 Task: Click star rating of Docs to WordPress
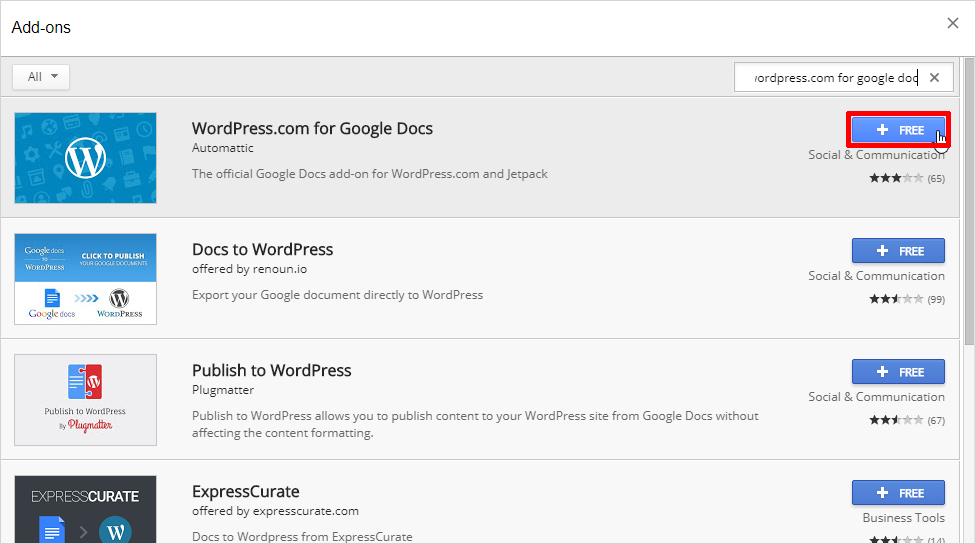point(895,299)
